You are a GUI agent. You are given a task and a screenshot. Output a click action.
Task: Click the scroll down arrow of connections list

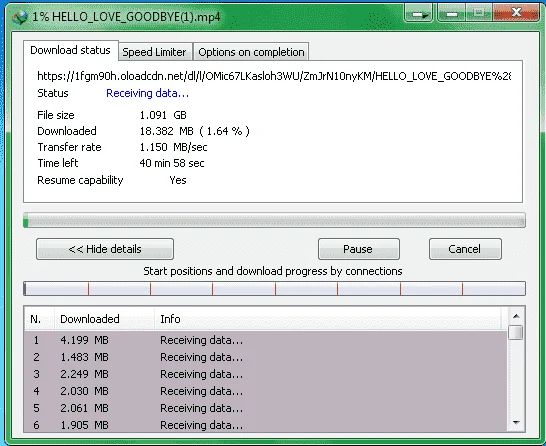pyautogui.click(x=516, y=423)
